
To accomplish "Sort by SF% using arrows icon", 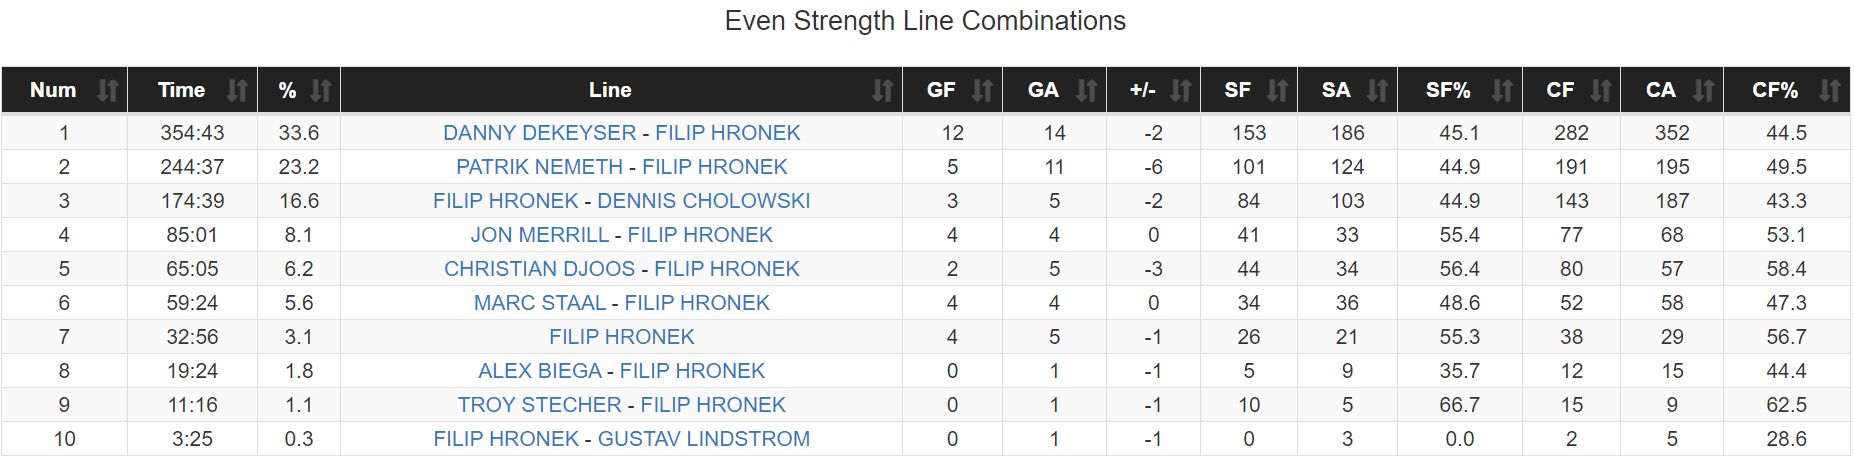I will [1502, 91].
